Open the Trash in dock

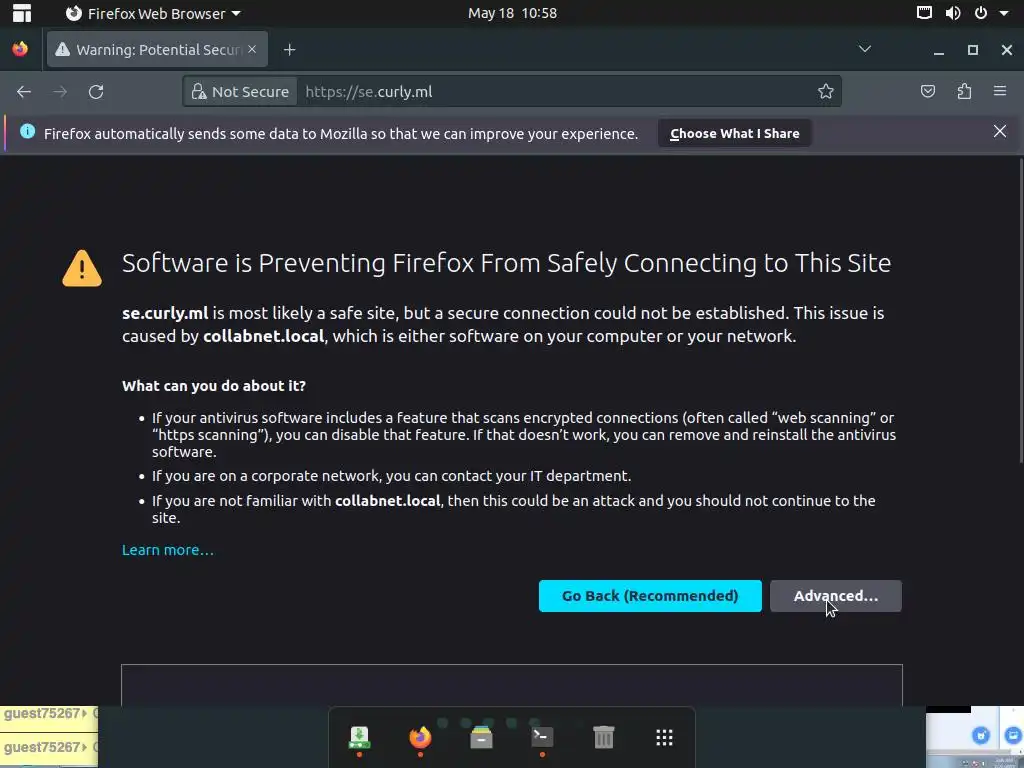(x=603, y=737)
